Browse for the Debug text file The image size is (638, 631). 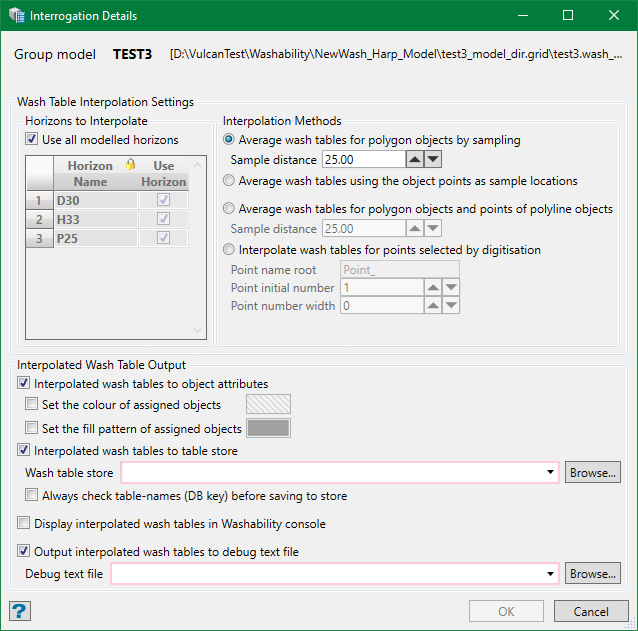(x=593, y=574)
